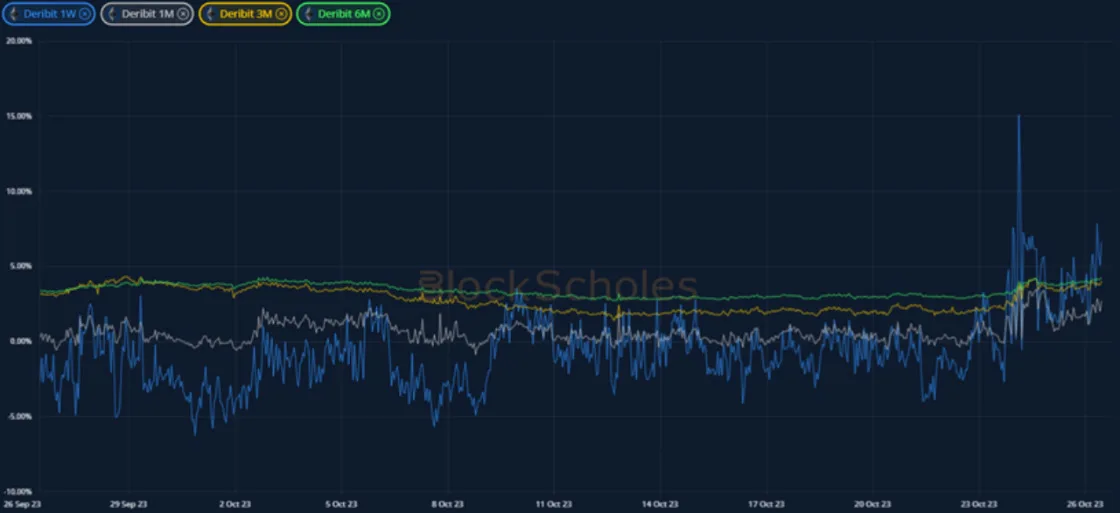The height and width of the screenshot is (513, 1120).
Task: Click the 5 Oct 23 date label
Action: coord(341,504)
